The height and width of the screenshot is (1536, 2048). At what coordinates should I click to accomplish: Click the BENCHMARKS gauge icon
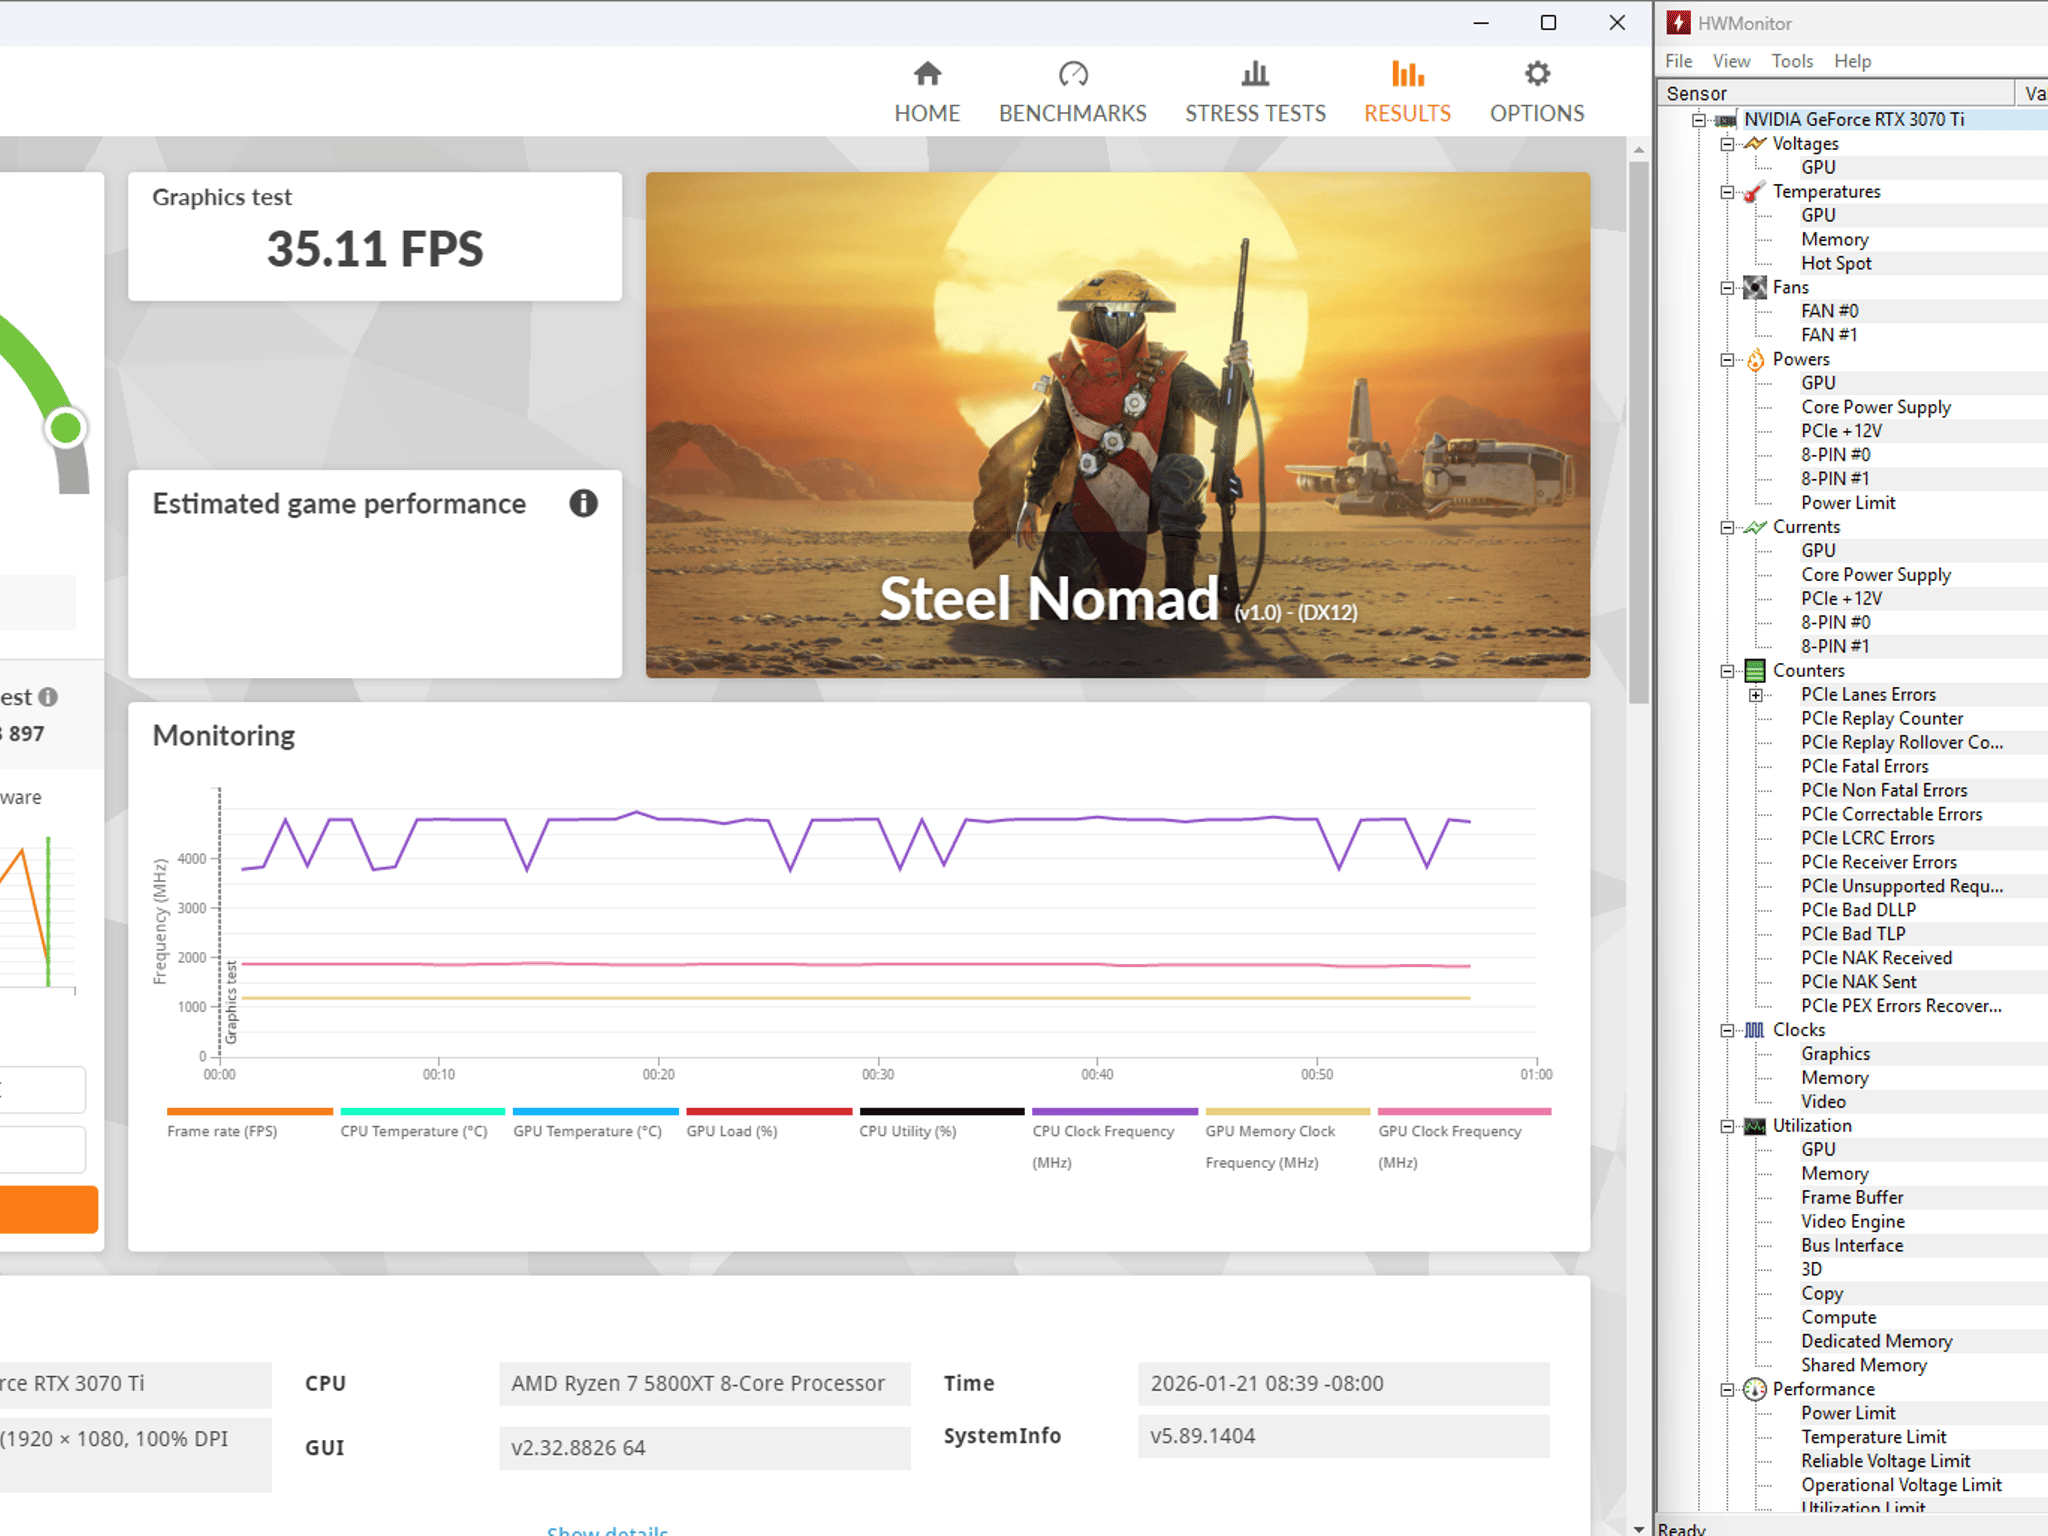[1072, 74]
